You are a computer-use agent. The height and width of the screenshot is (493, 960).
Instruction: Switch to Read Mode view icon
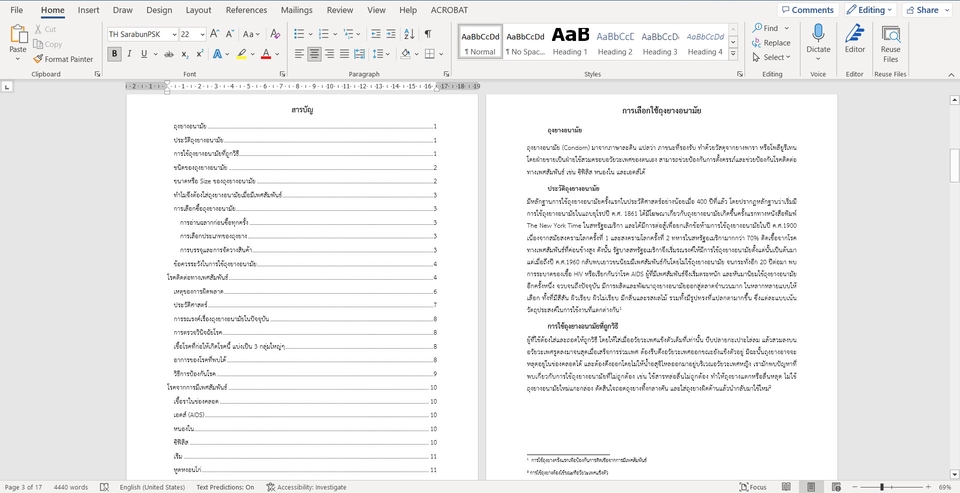pos(786,487)
